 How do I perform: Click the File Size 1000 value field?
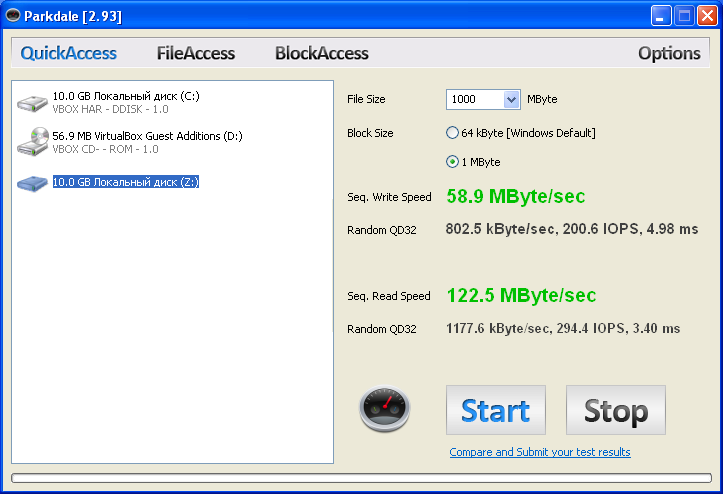[x=475, y=99]
